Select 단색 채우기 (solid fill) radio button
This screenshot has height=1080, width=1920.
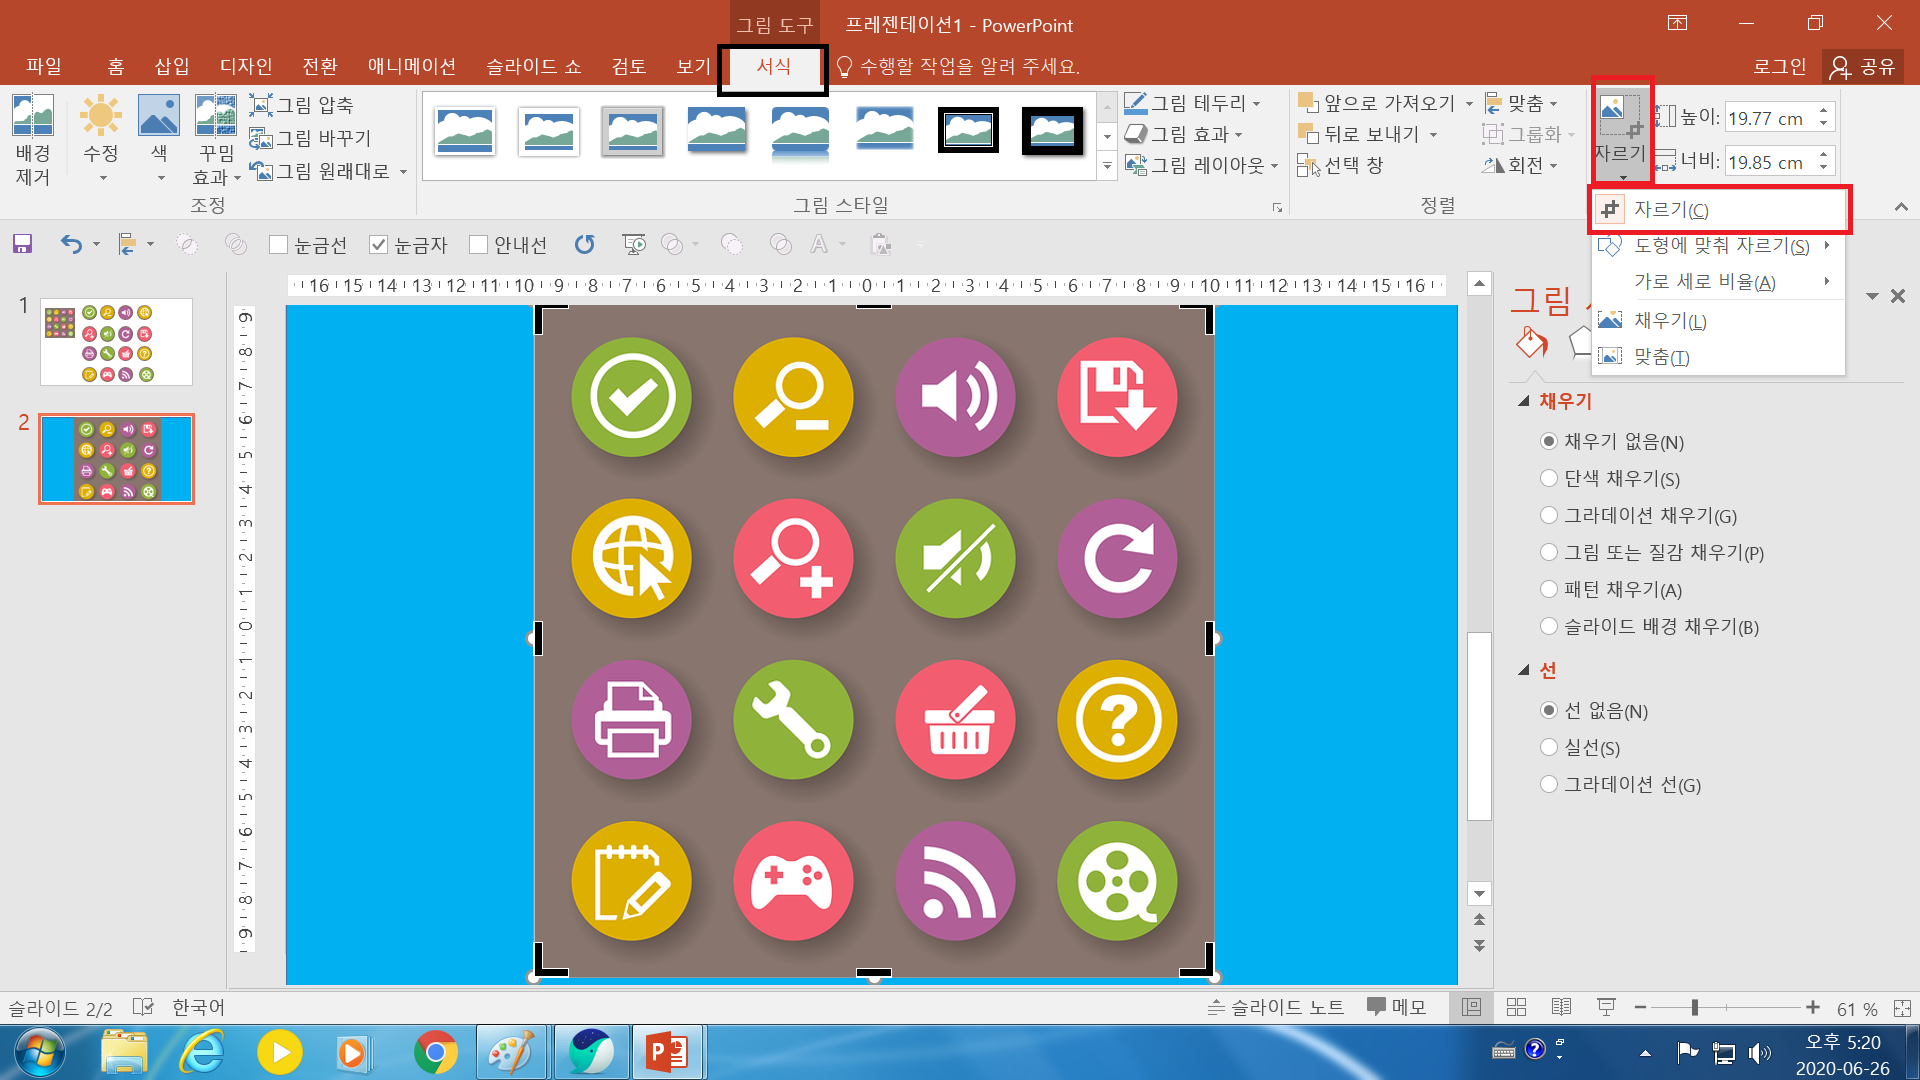click(1549, 479)
